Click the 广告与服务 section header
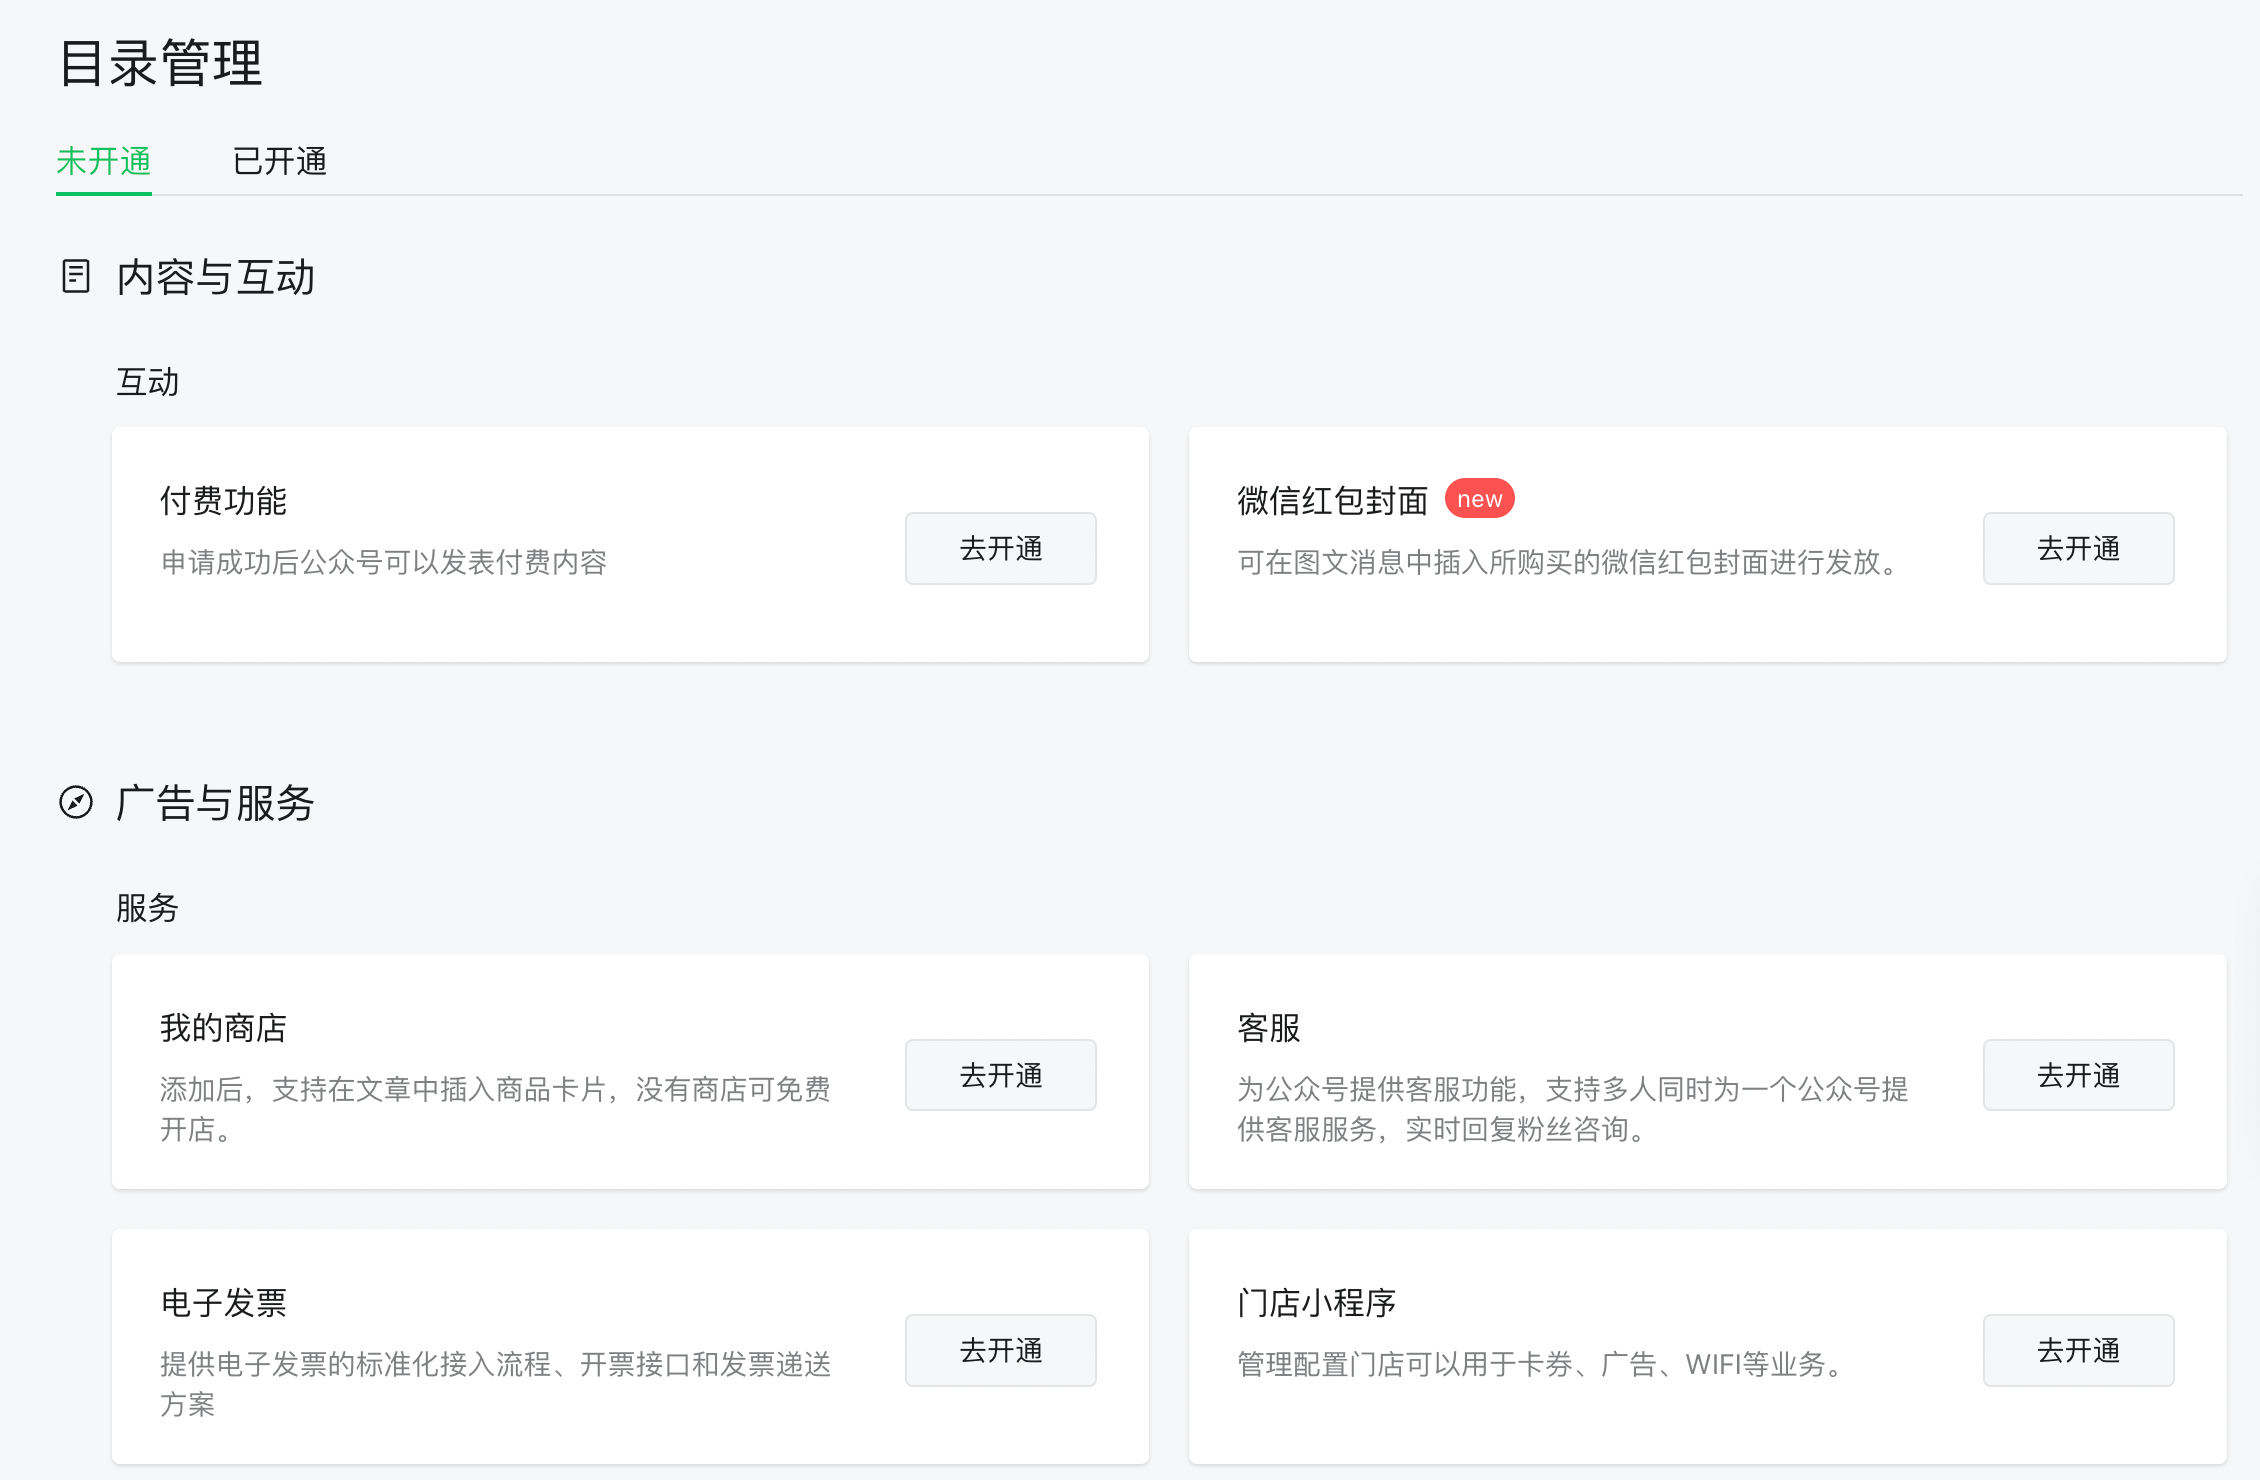Screen dimensions: 2260x1480 click(215, 803)
